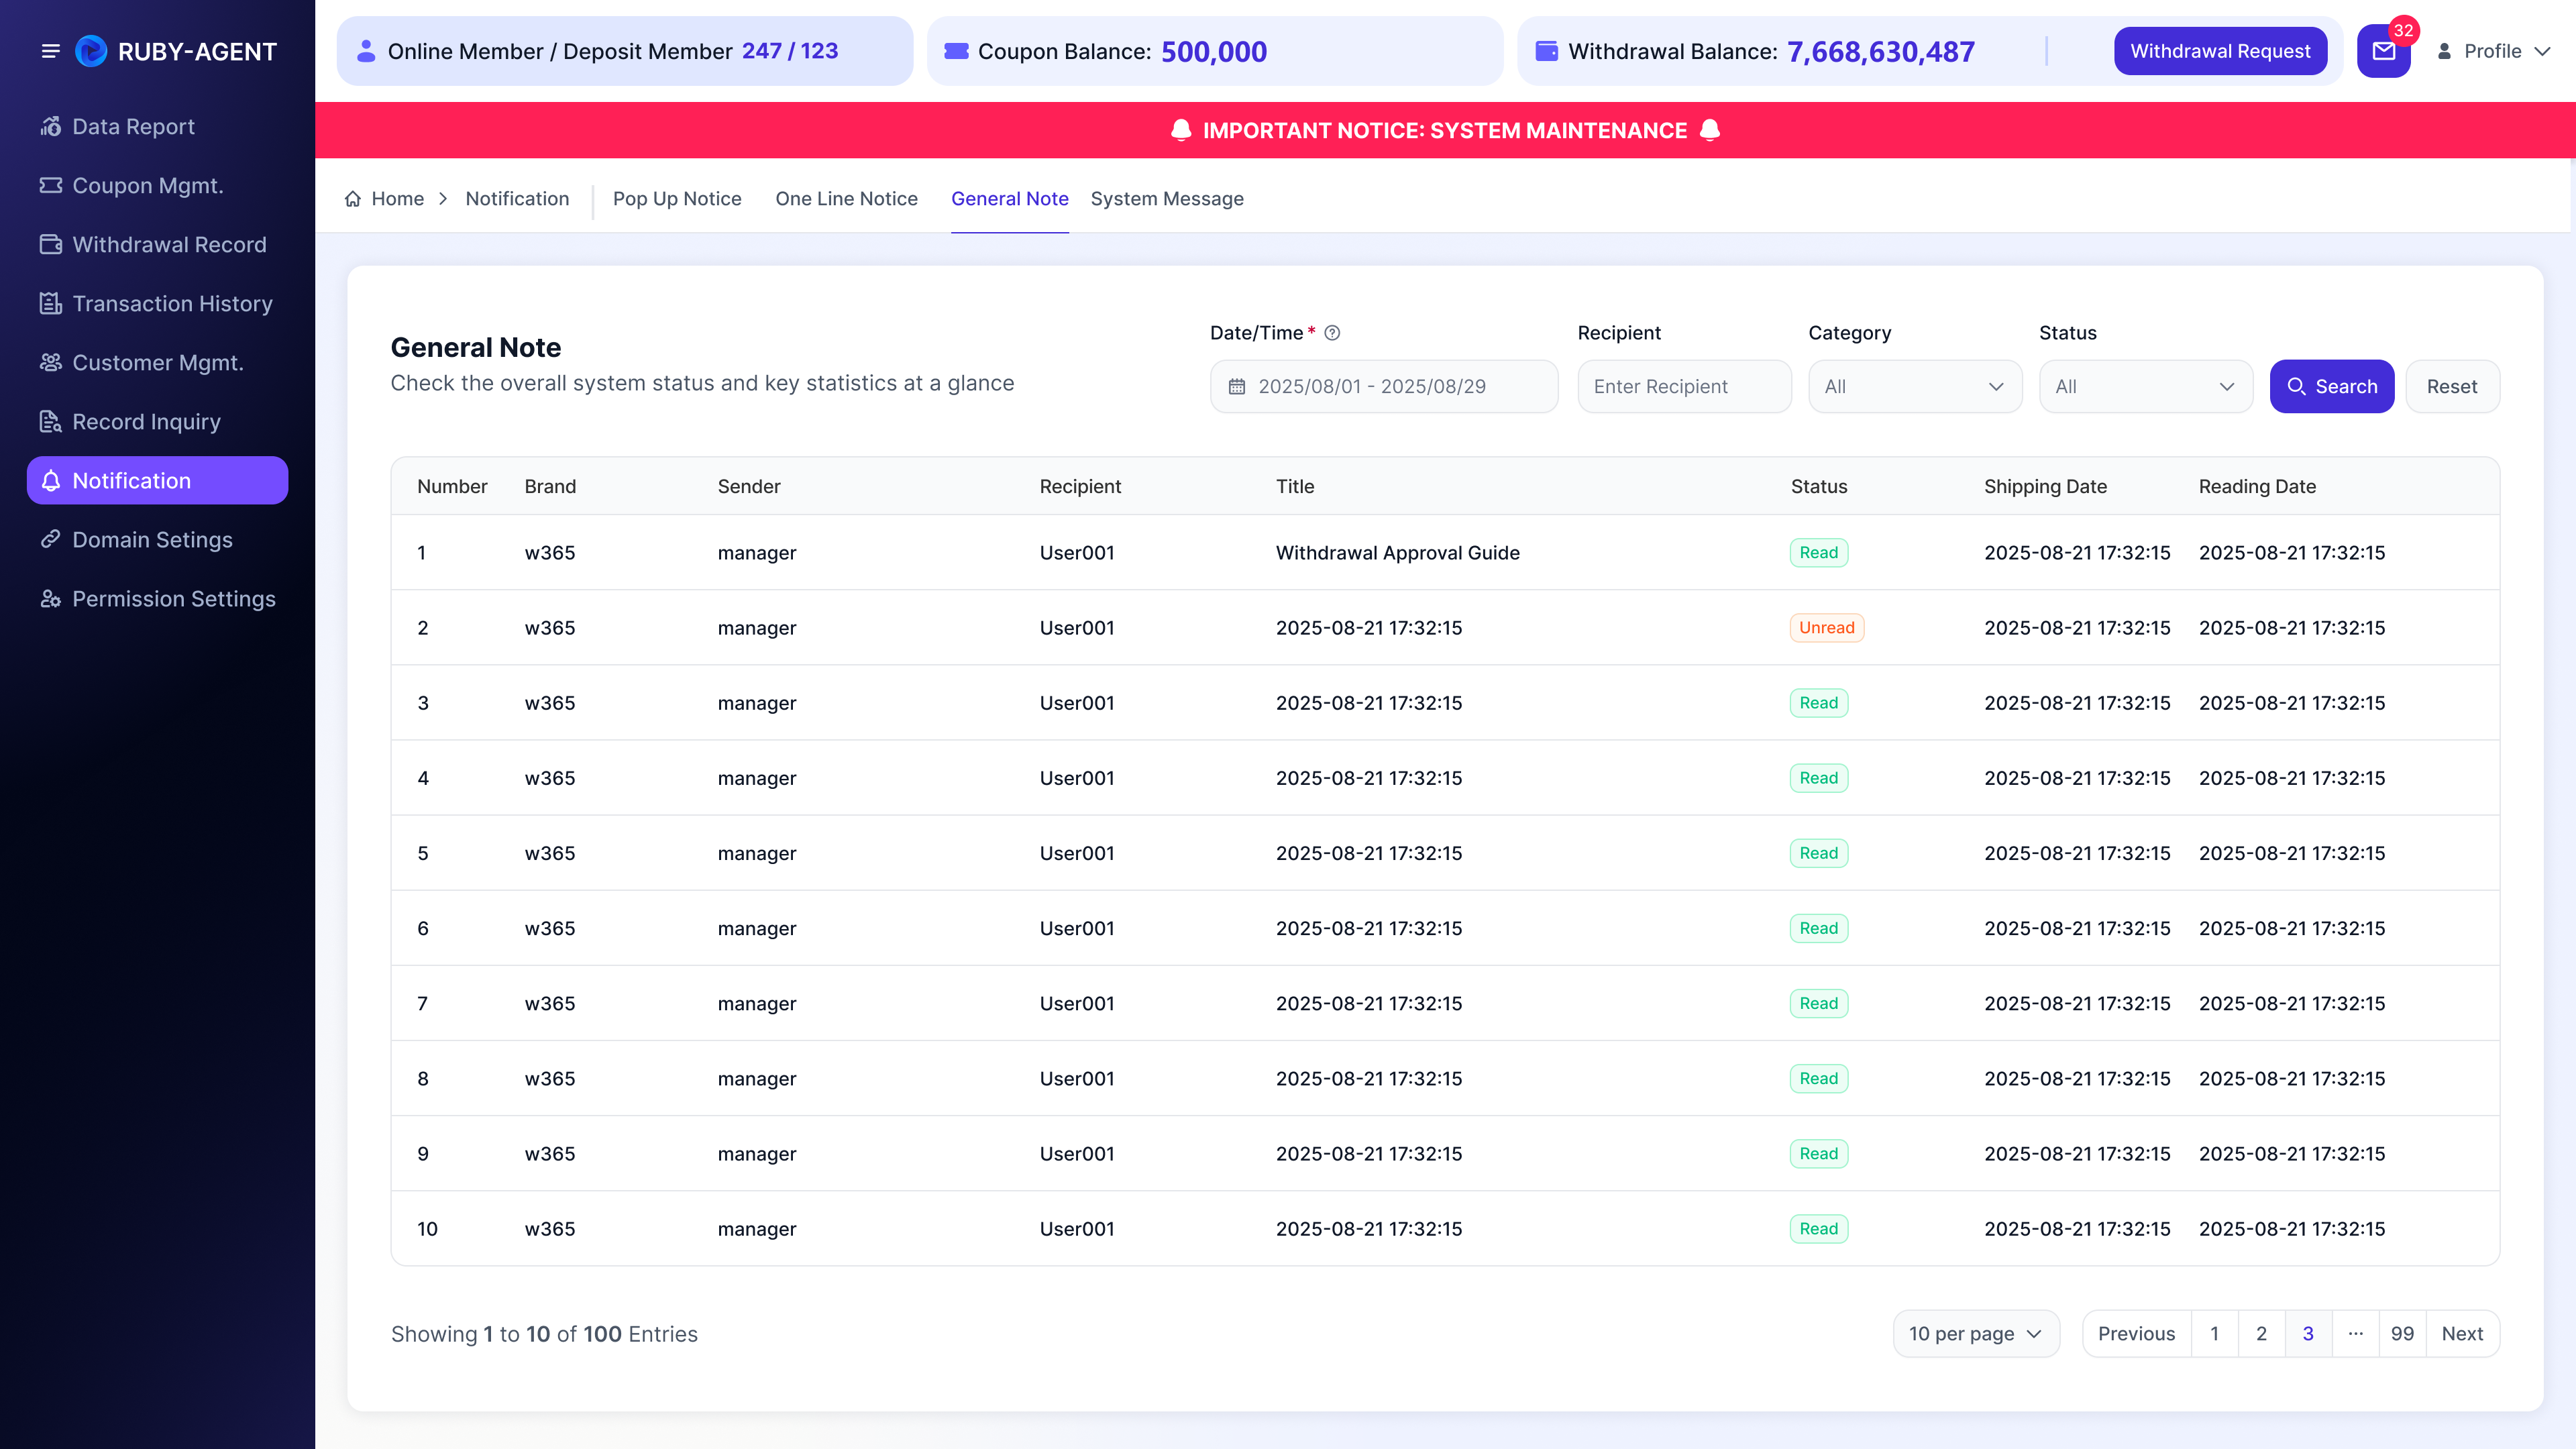2576x1449 pixels.
Task: Click the Home breadcrumb house icon
Action: pos(353,199)
